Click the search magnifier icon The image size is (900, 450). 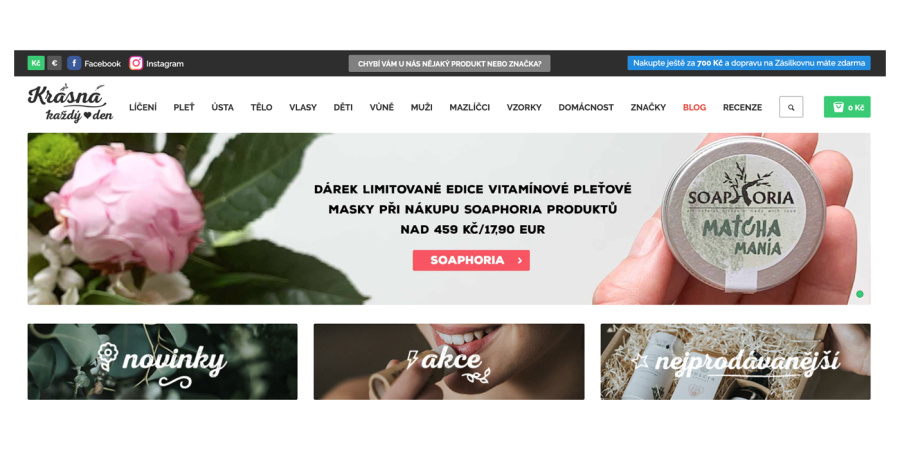click(x=791, y=107)
